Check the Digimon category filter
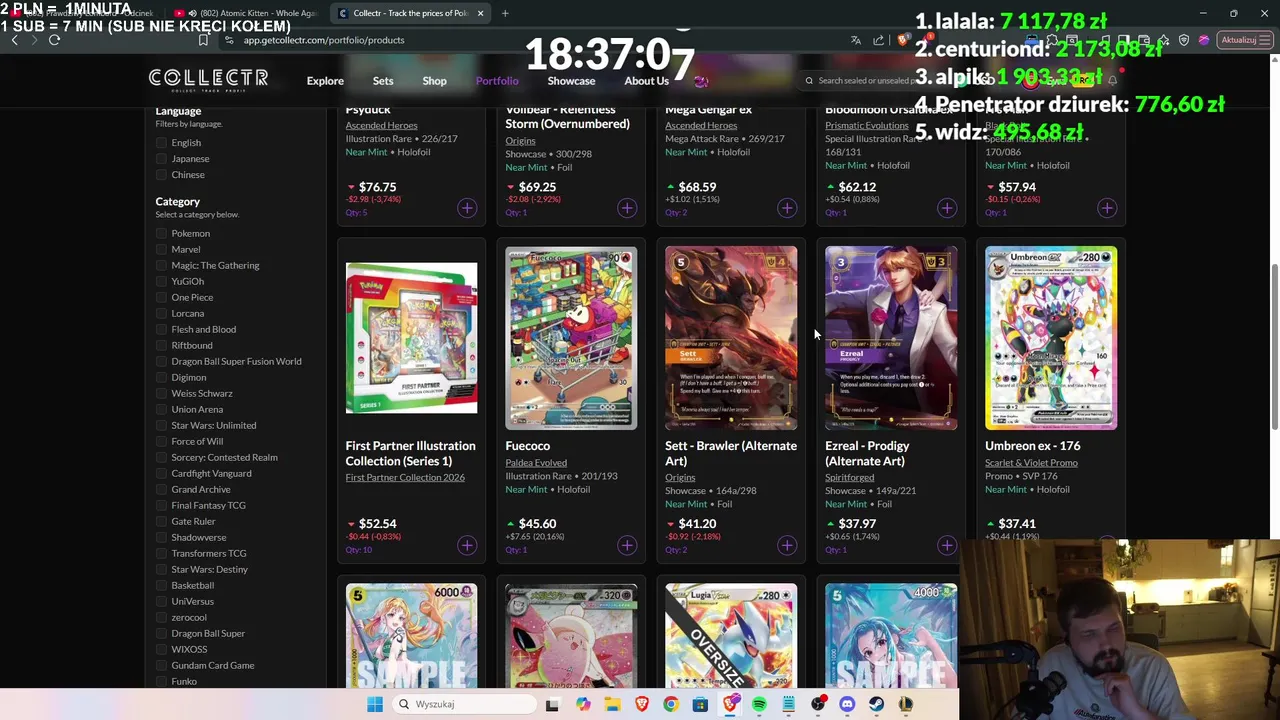 161,378
